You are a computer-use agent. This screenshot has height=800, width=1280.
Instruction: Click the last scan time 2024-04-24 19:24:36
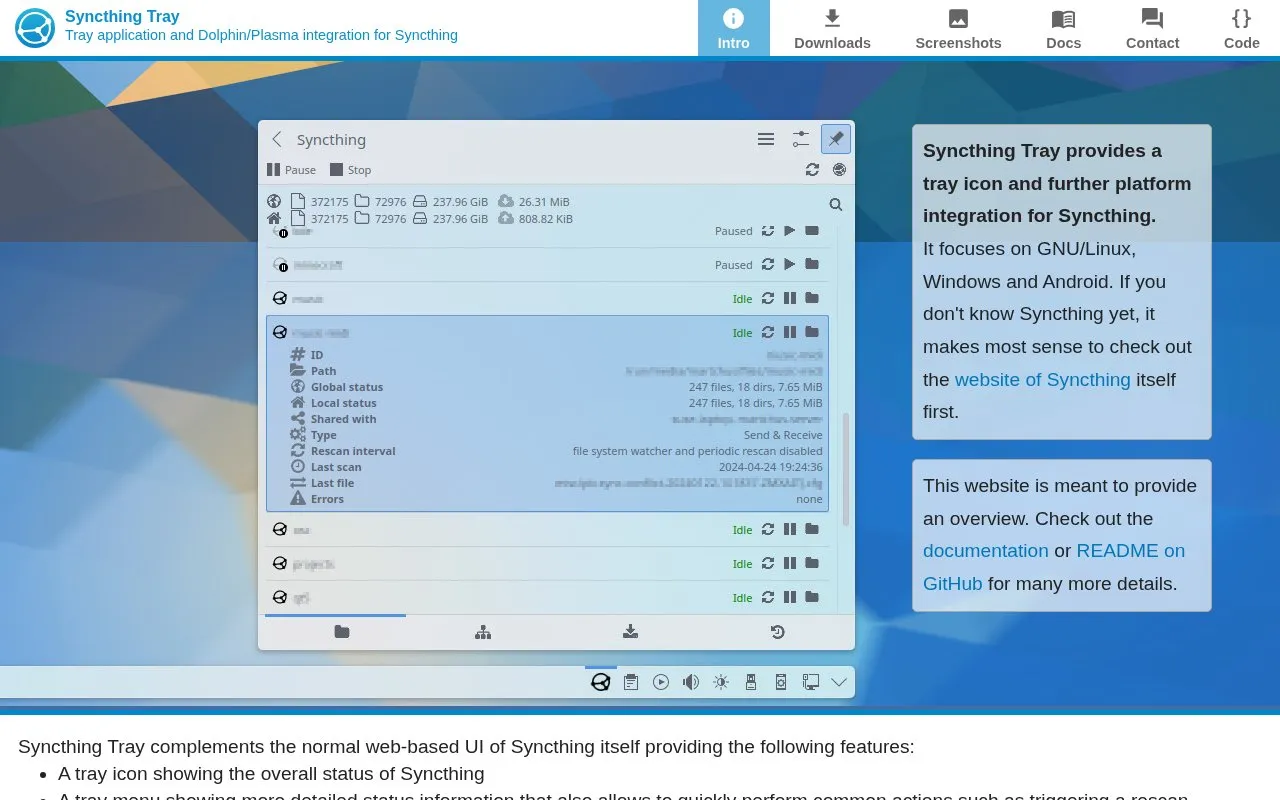tap(771, 467)
